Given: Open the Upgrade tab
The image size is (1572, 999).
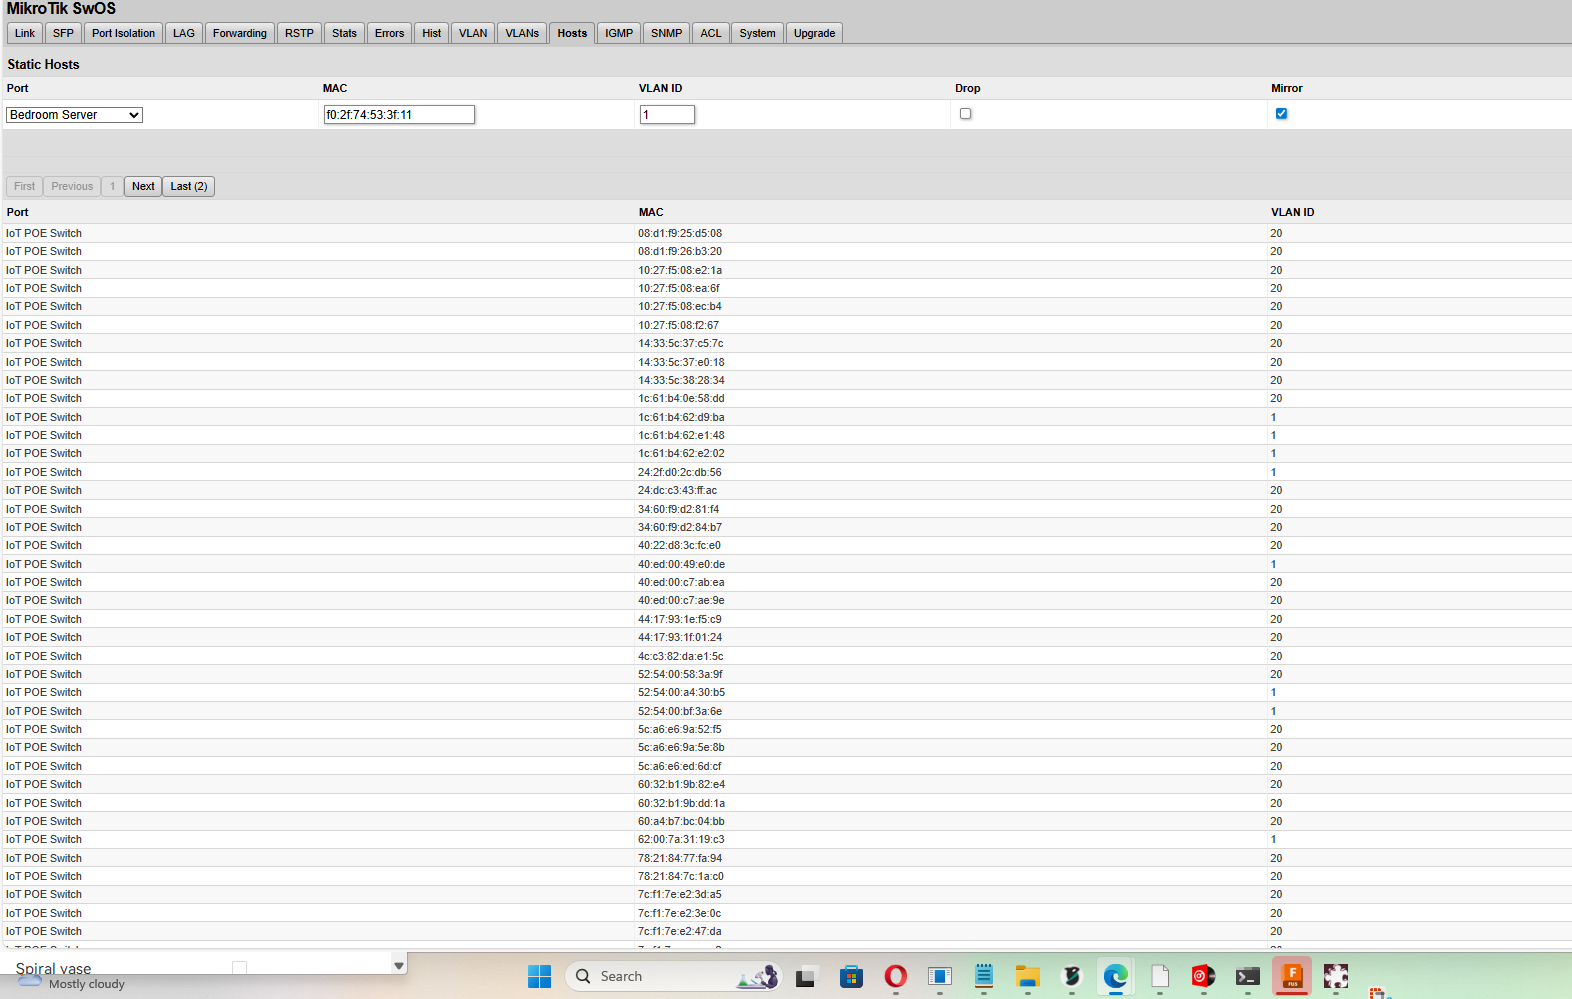Looking at the screenshot, I should [x=814, y=33].
